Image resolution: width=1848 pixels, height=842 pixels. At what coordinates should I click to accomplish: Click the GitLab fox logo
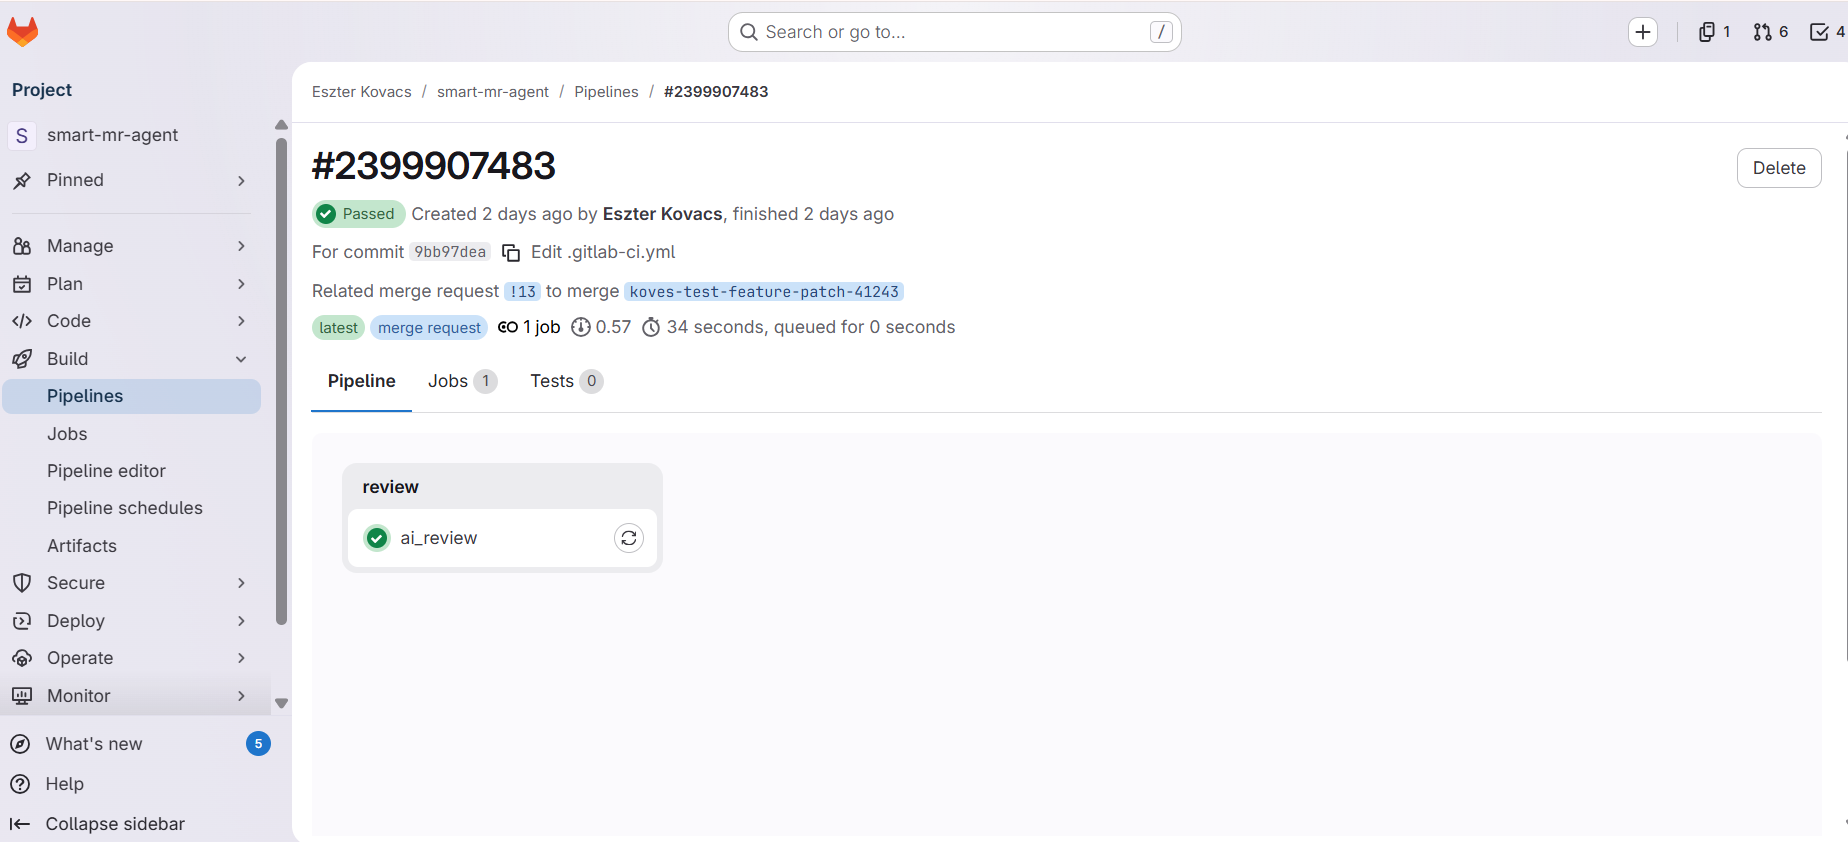coord(22,32)
